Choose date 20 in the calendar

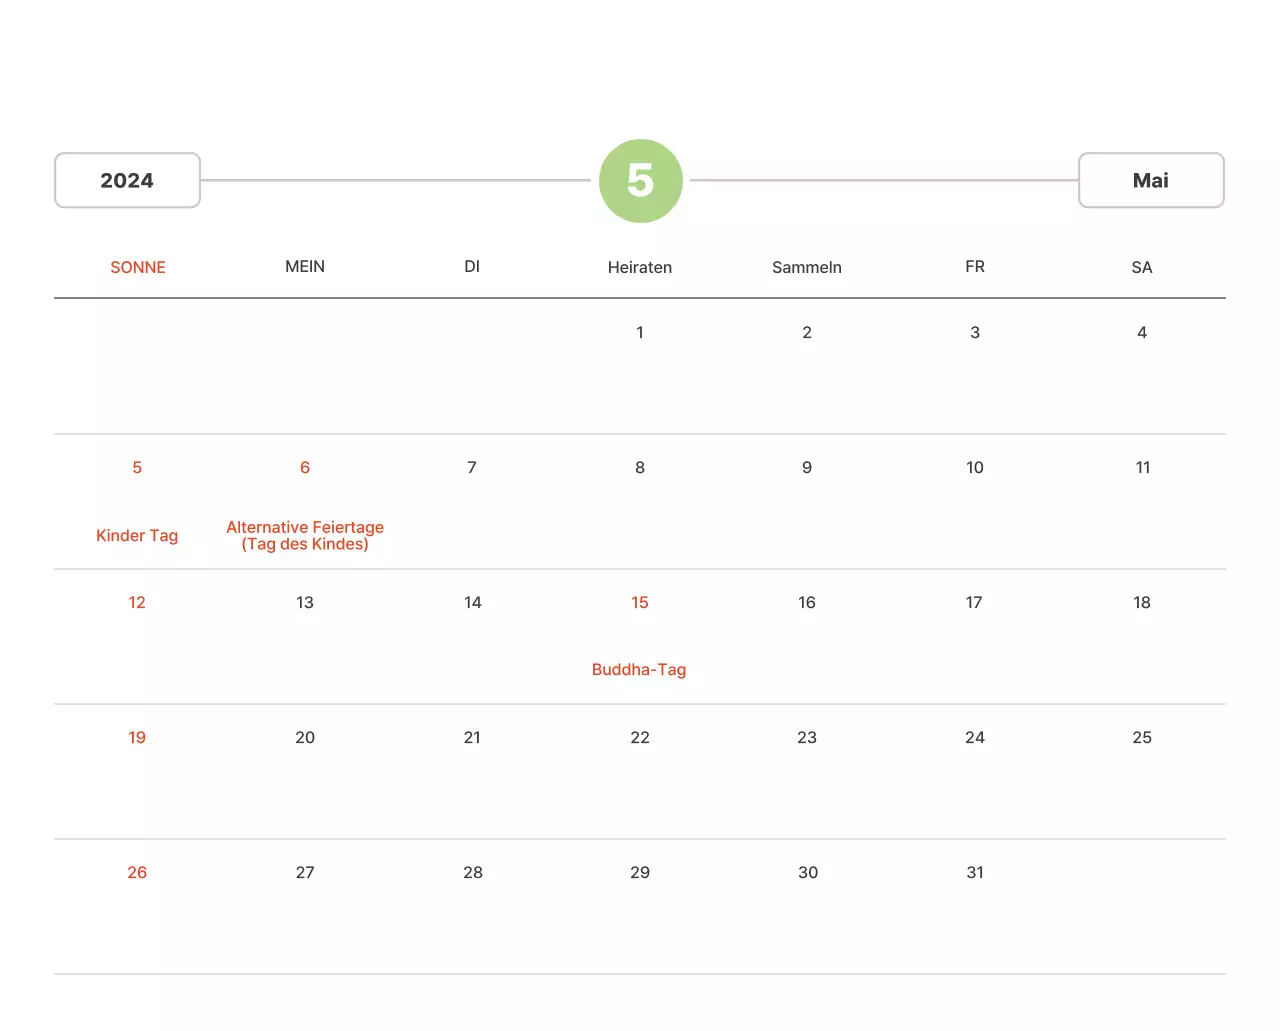click(305, 737)
